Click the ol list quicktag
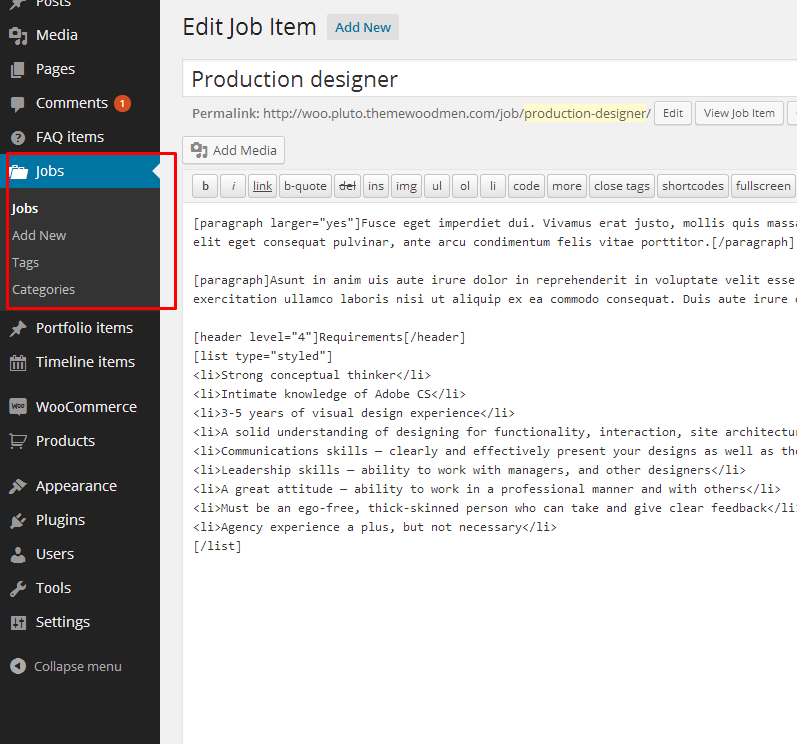The height and width of the screenshot is (744, 797). (x=465, y=187)
